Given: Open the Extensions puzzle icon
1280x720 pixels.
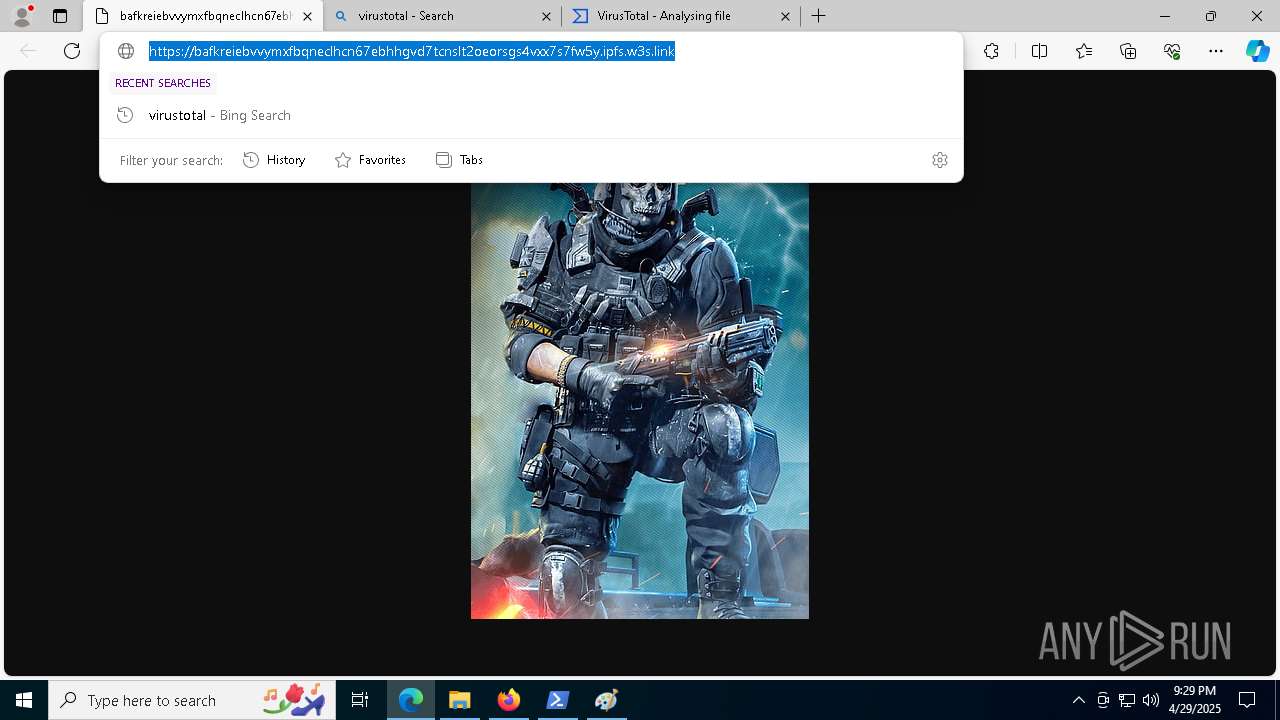Looking at the screenshot, I should click(991, 51).
